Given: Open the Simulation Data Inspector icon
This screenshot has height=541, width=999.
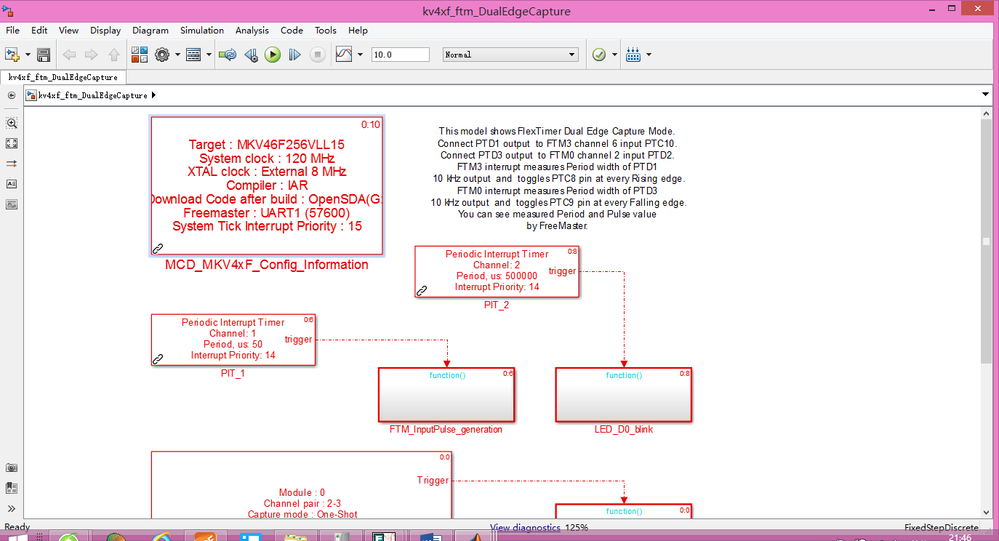Looking at the screenshot, I should (344, 55).
